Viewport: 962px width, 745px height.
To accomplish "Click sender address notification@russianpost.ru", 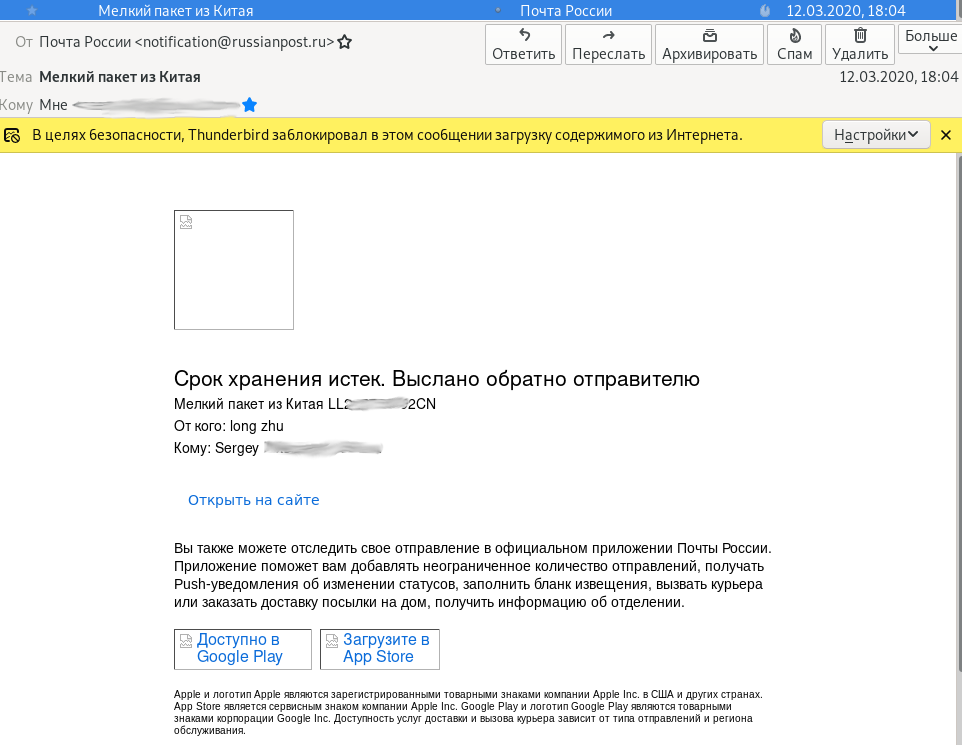I will pyautogui.click(x=234, y=42).
